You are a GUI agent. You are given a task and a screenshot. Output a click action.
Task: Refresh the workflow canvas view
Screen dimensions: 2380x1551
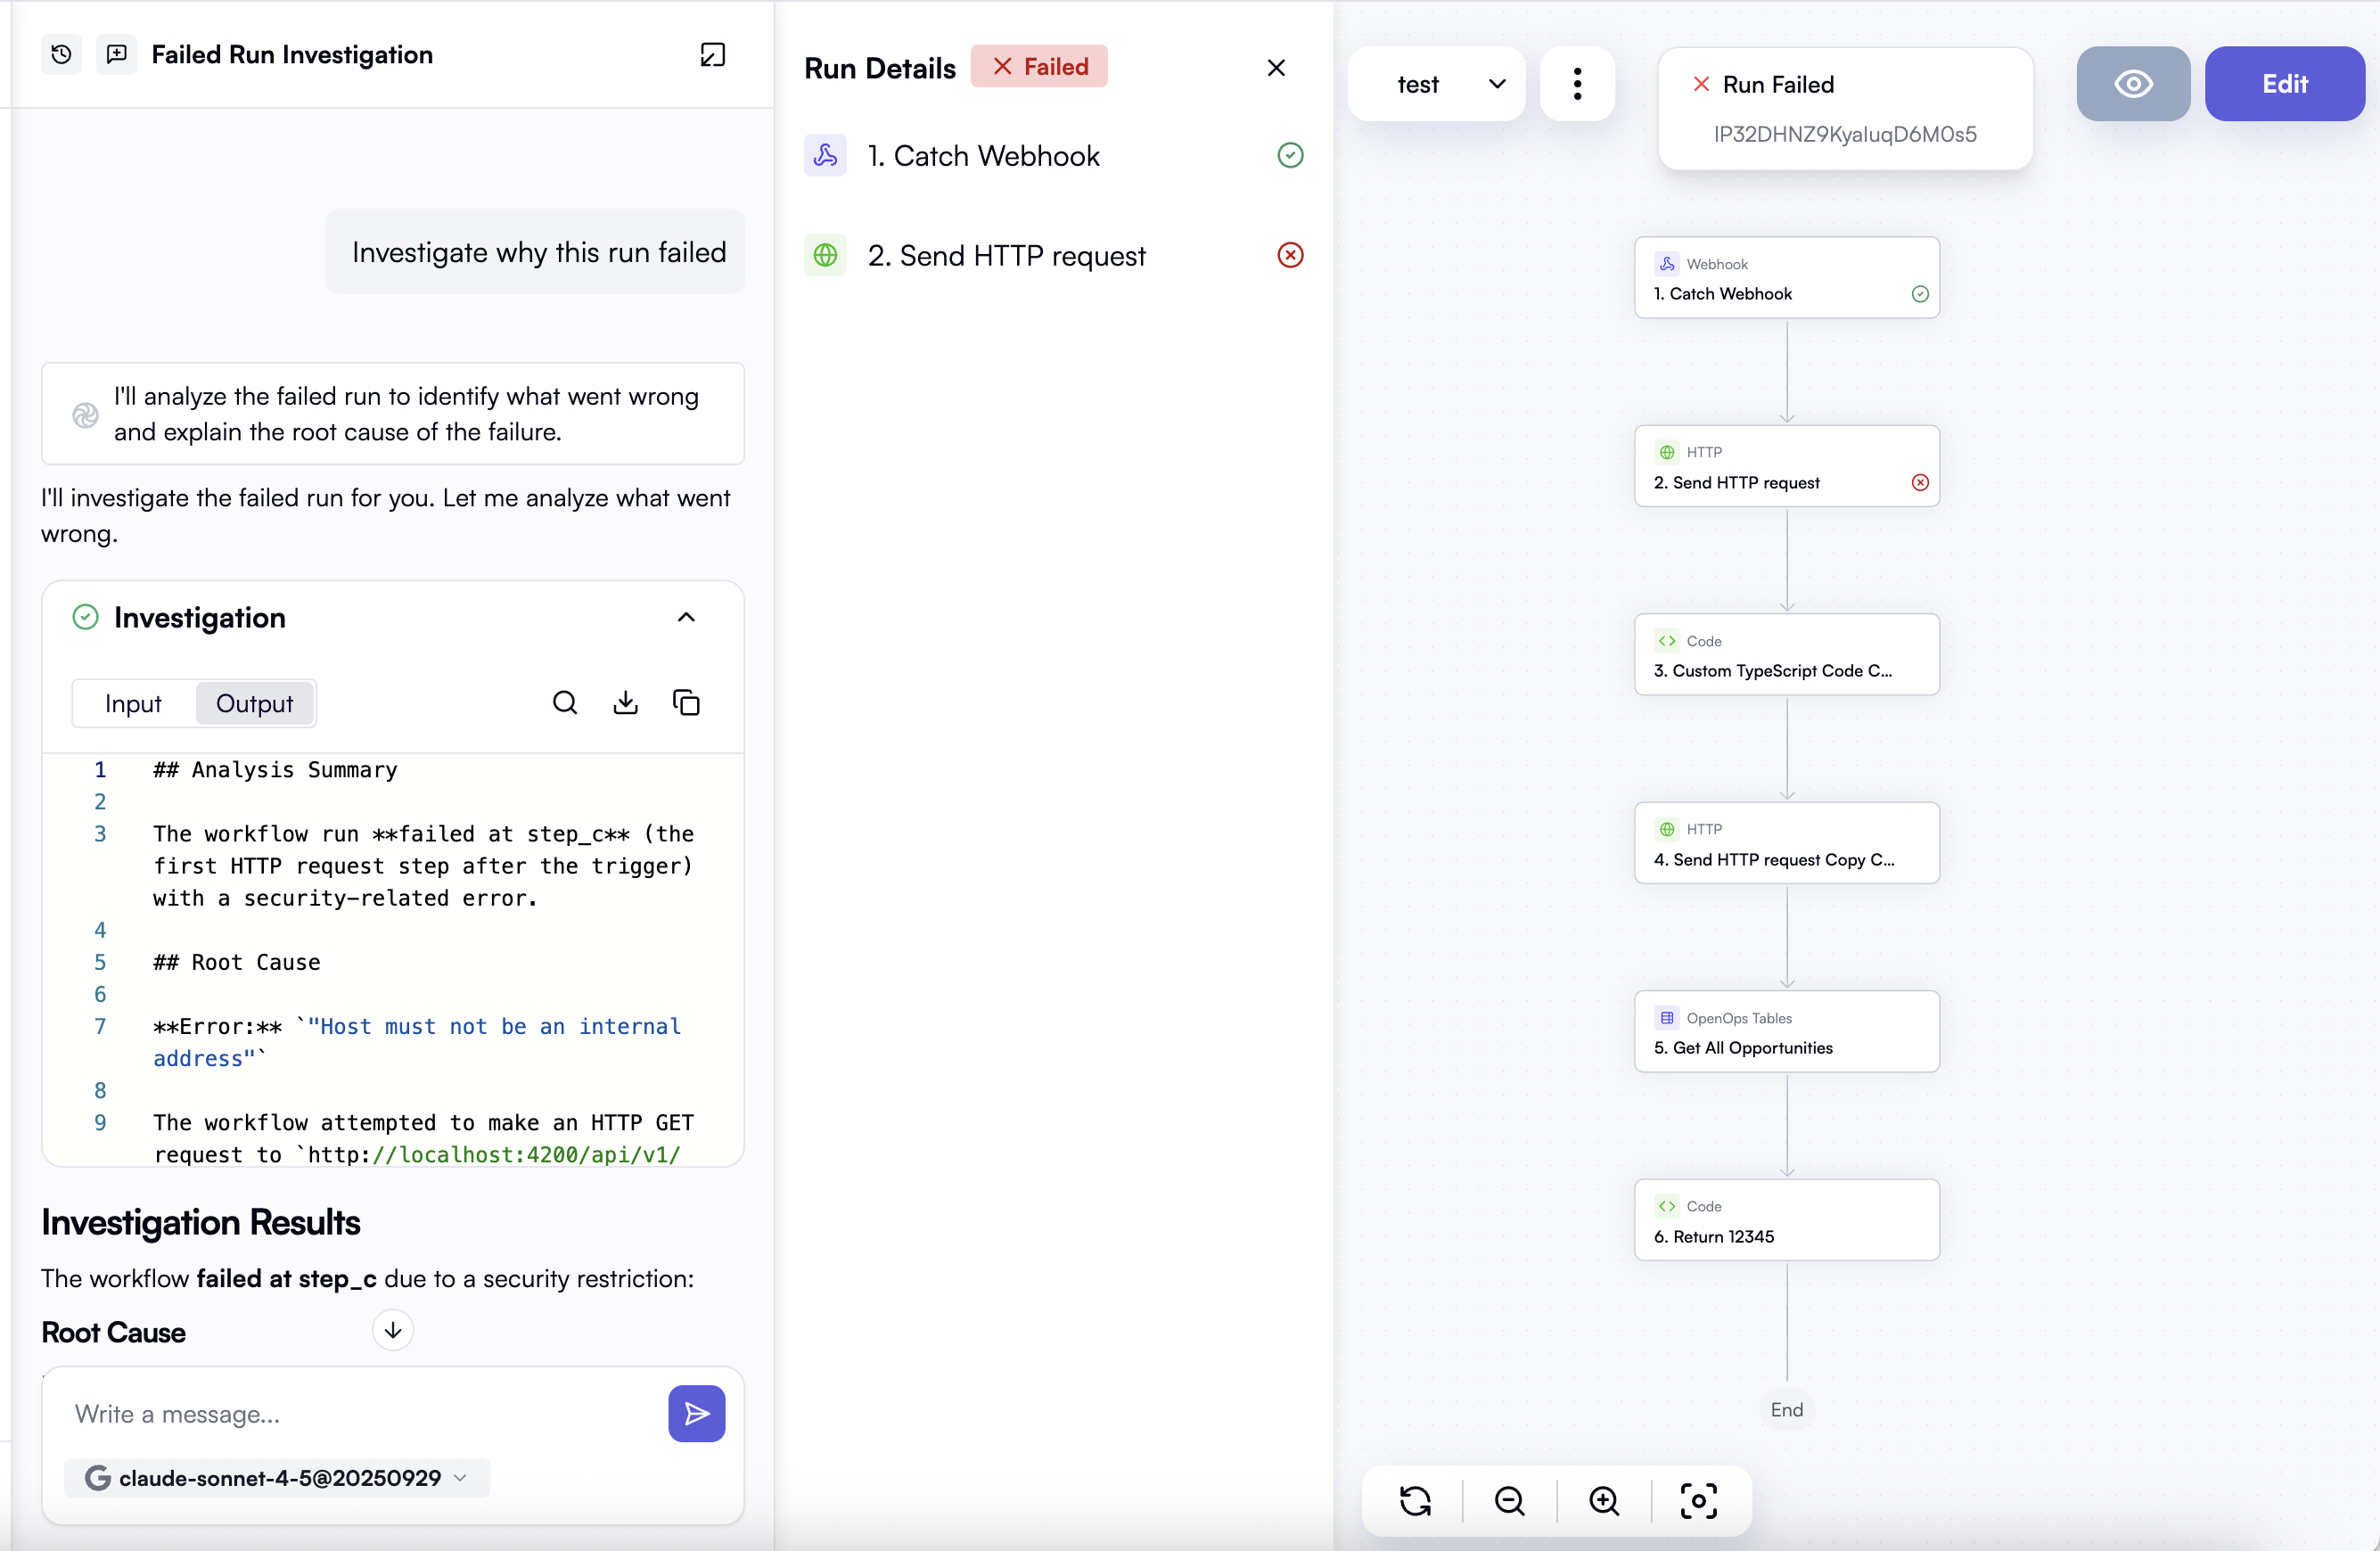[x=1414, y=1500]
